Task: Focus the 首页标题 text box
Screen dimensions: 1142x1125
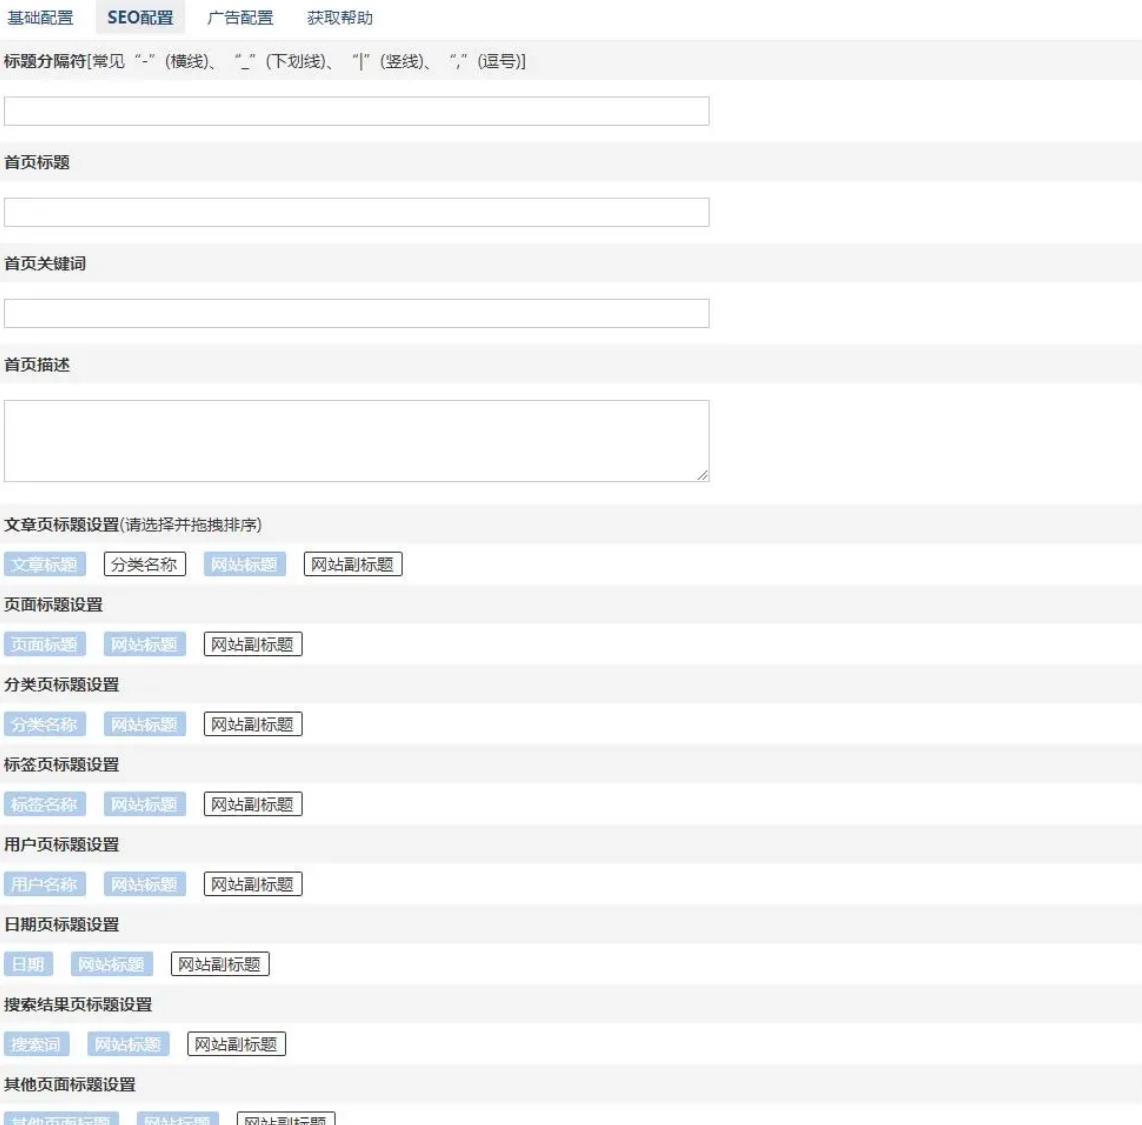Action: (356, 212)
